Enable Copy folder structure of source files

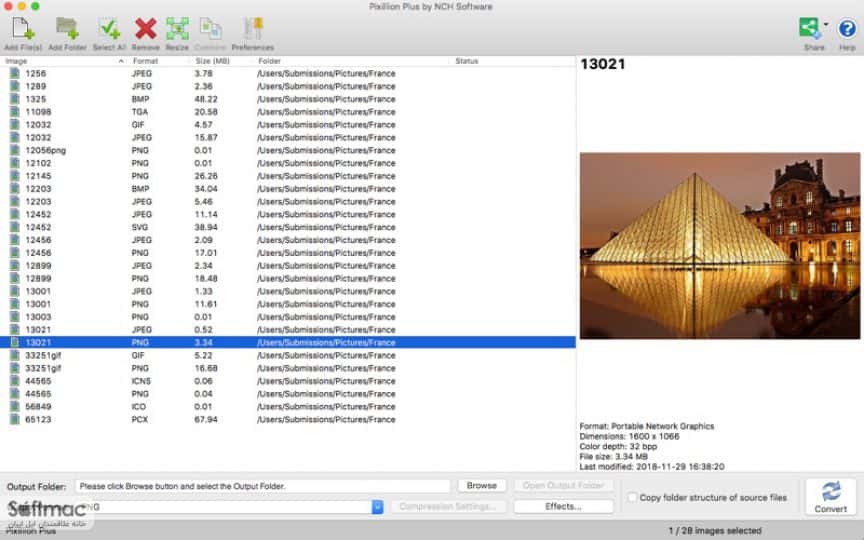coord(633,498)
